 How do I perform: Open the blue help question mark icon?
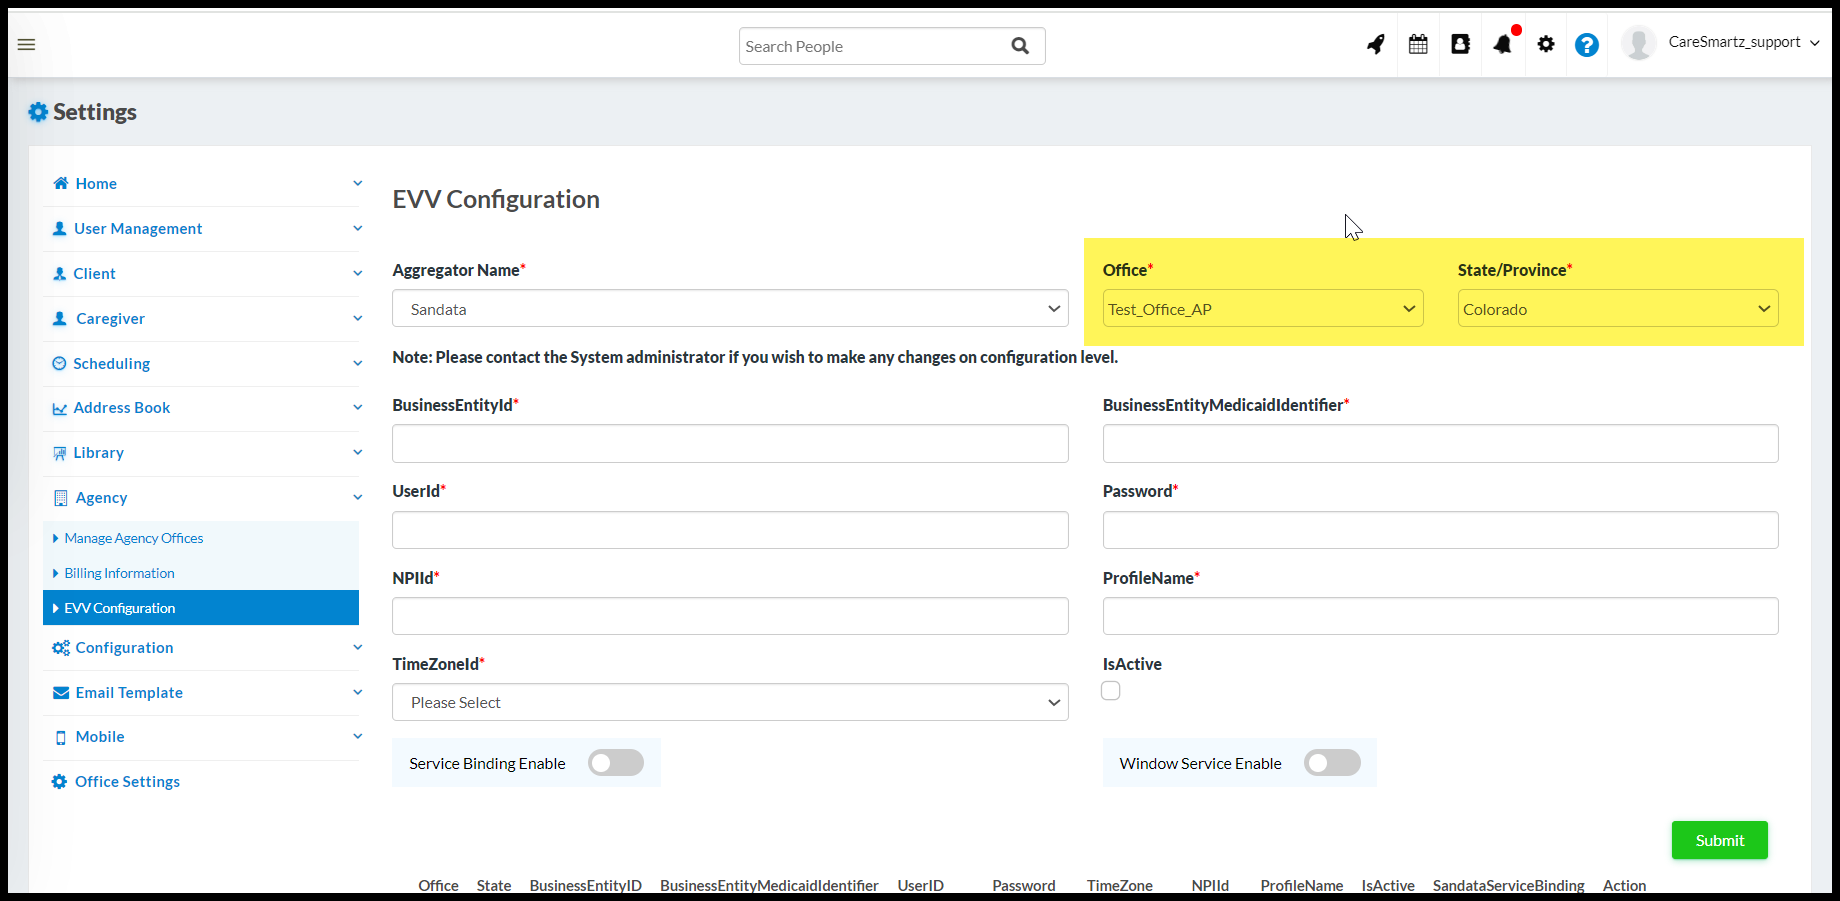click(1586, 45)
